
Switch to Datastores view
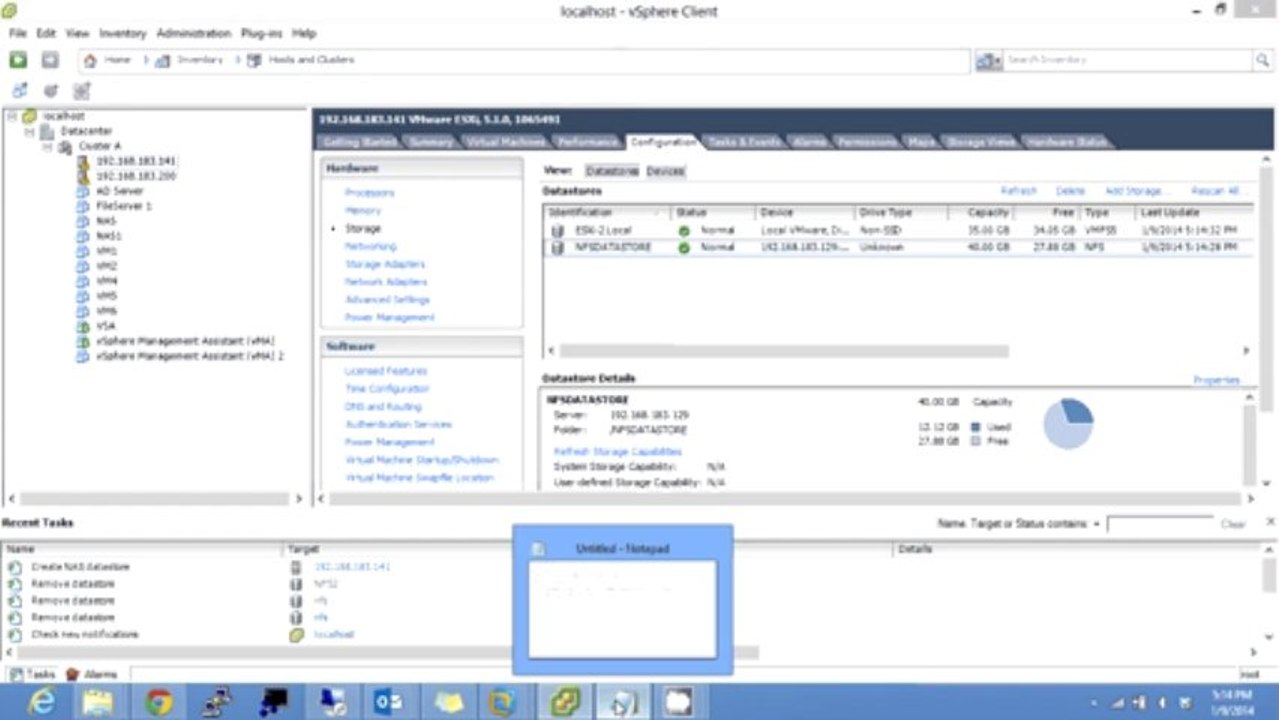tap(611, 171)
